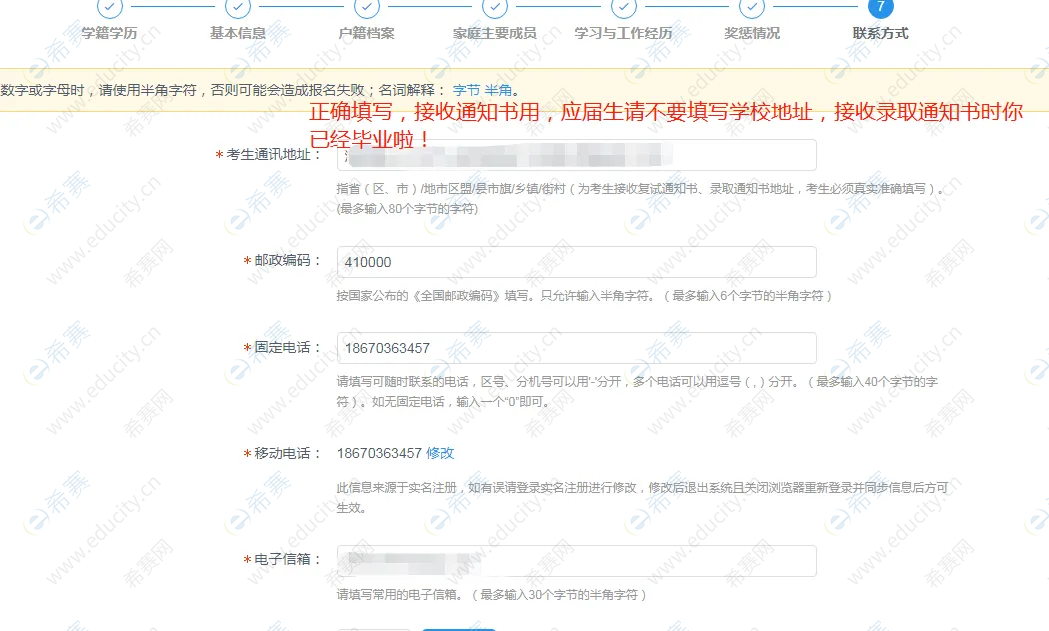Click the 基本信息 step checkmark circle
The height and width of the screenshot is (631, 1049).
tap(238, 7)
